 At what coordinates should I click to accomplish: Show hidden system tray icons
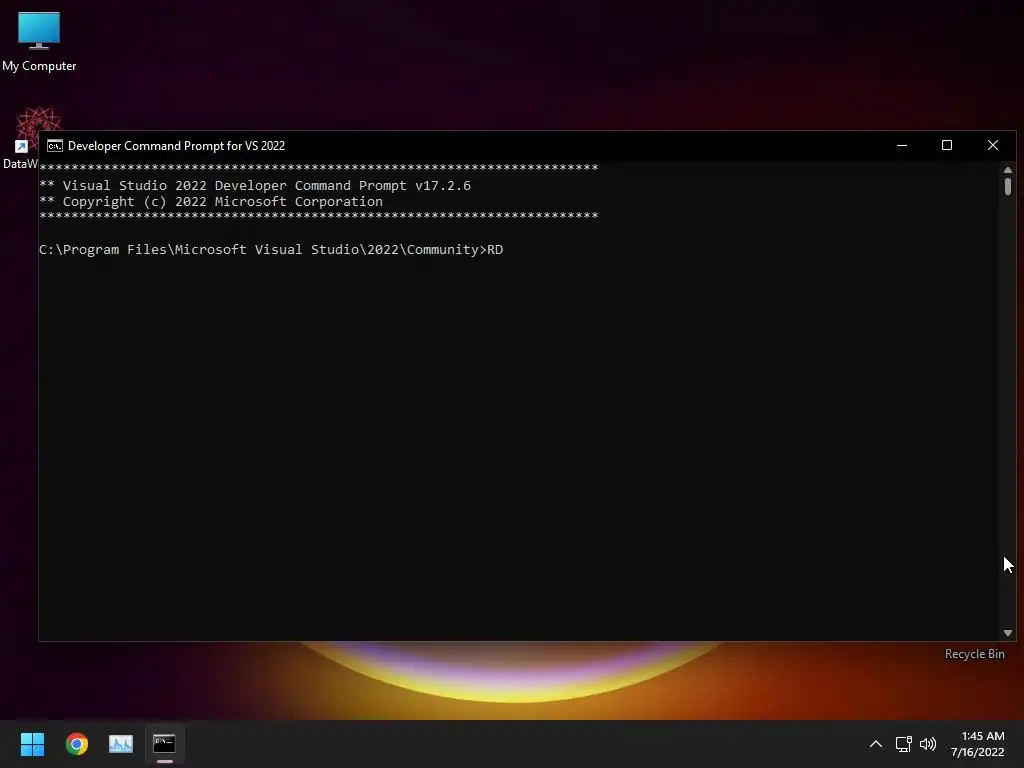876,744
